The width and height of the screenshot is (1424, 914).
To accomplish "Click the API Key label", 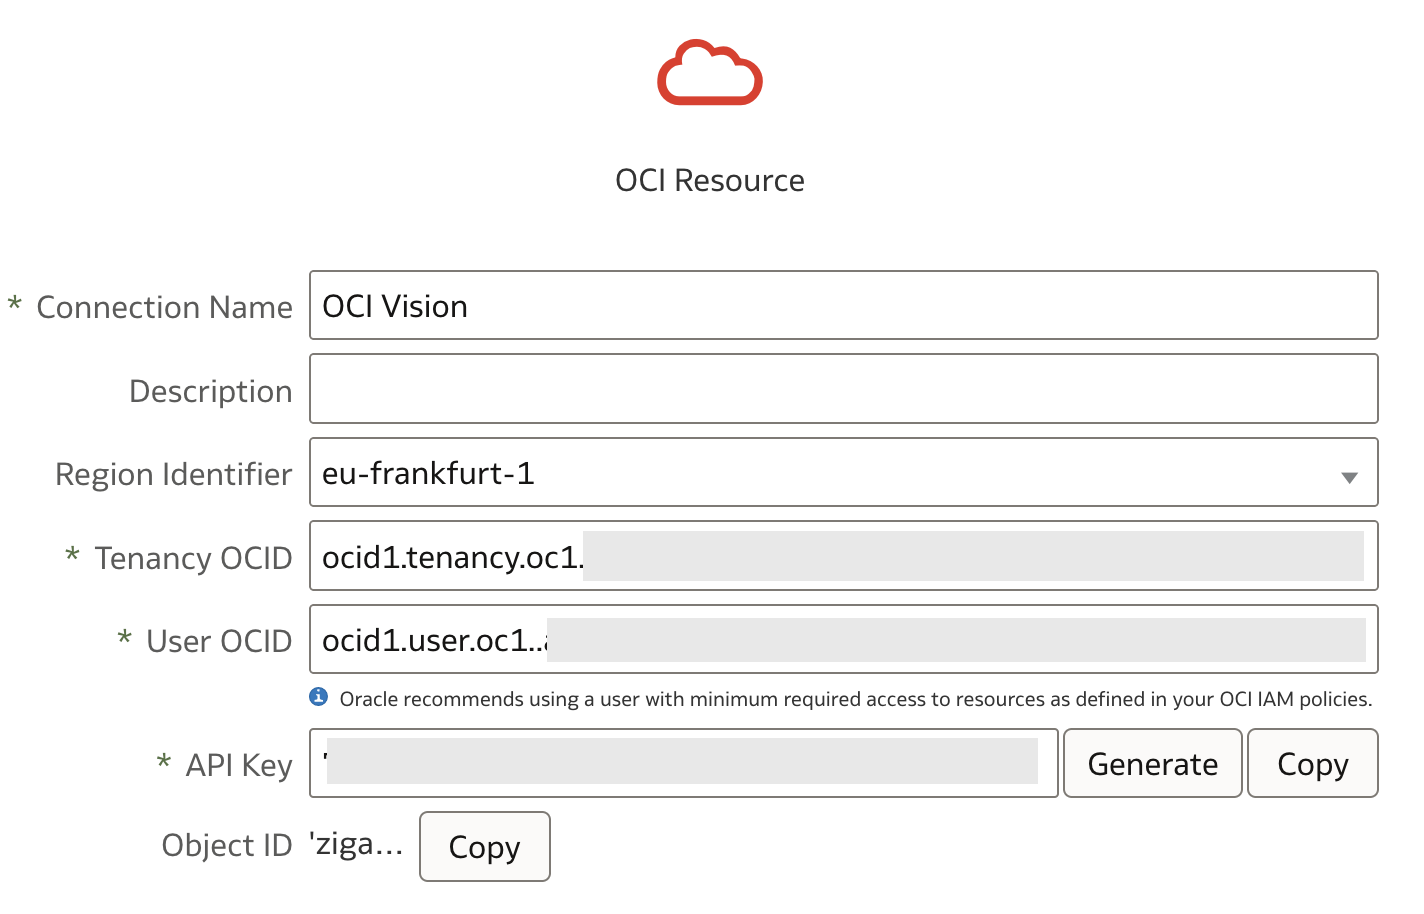I will pos(239,765).
